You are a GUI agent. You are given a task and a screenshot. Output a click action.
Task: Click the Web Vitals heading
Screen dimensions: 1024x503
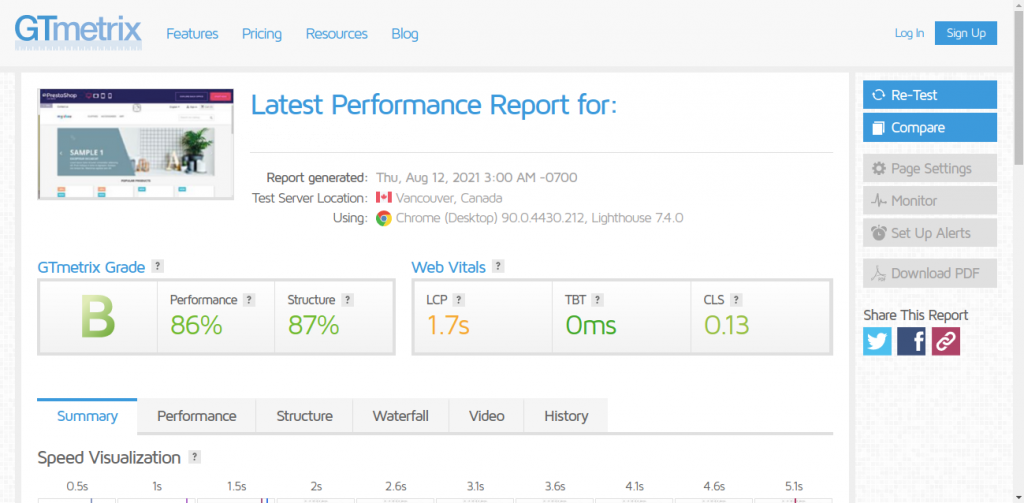coord(449,267)
